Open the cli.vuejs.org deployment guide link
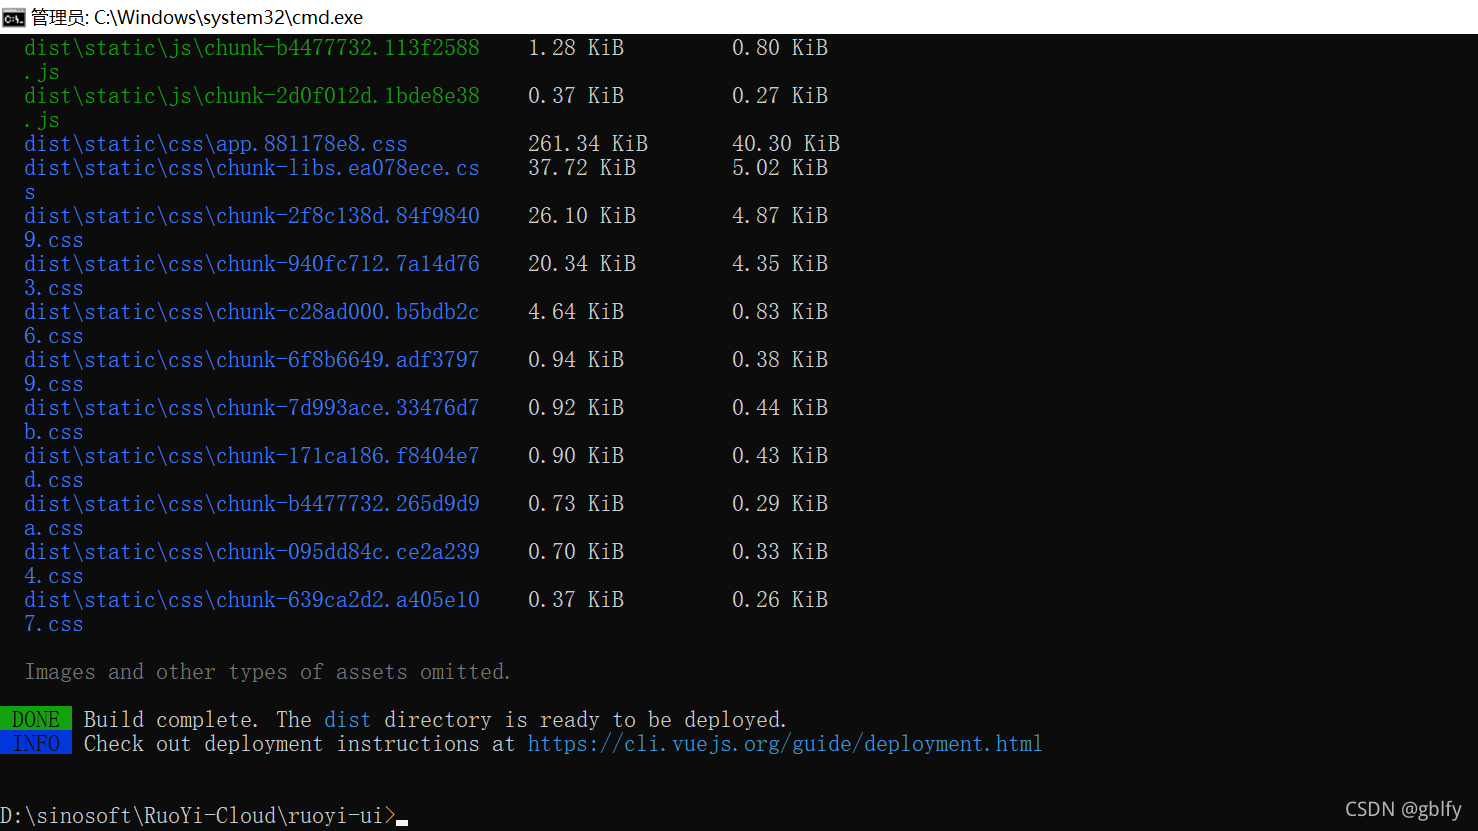The height and width of the screenshot is (831, 1478). click(785, 744)
